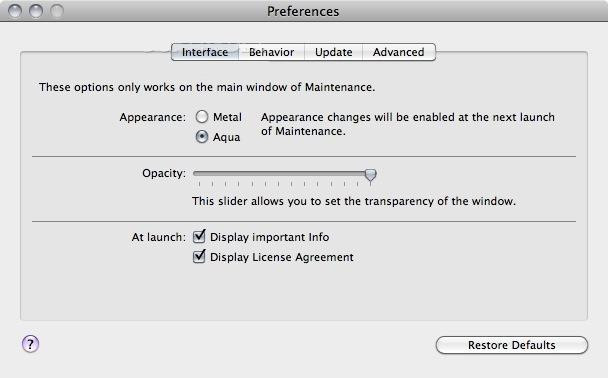Image resolution: width=608 pixels, height=378 pixels.
Task: Click the Opacity slider thumb
Action: [370, 175]
